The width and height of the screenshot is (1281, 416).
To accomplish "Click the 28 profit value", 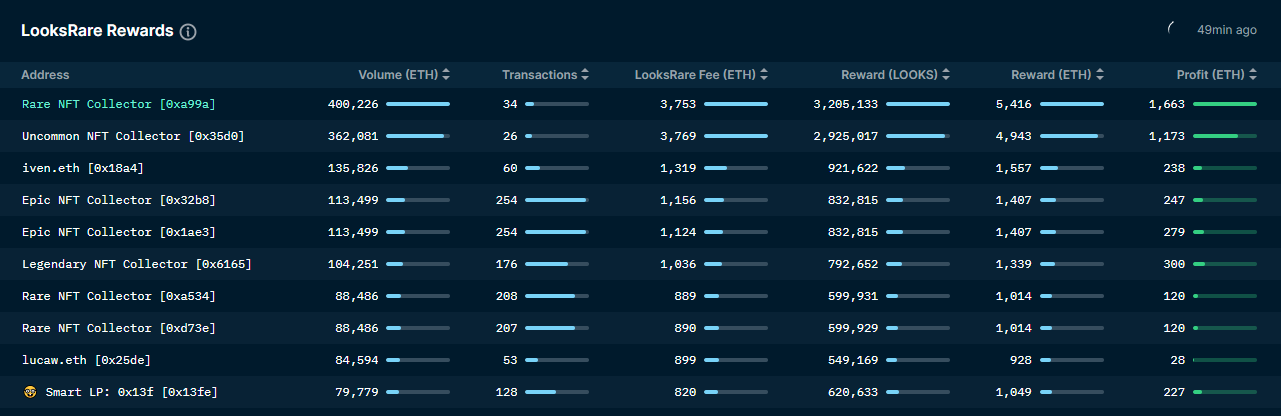I will click(x=1178, y=360).
